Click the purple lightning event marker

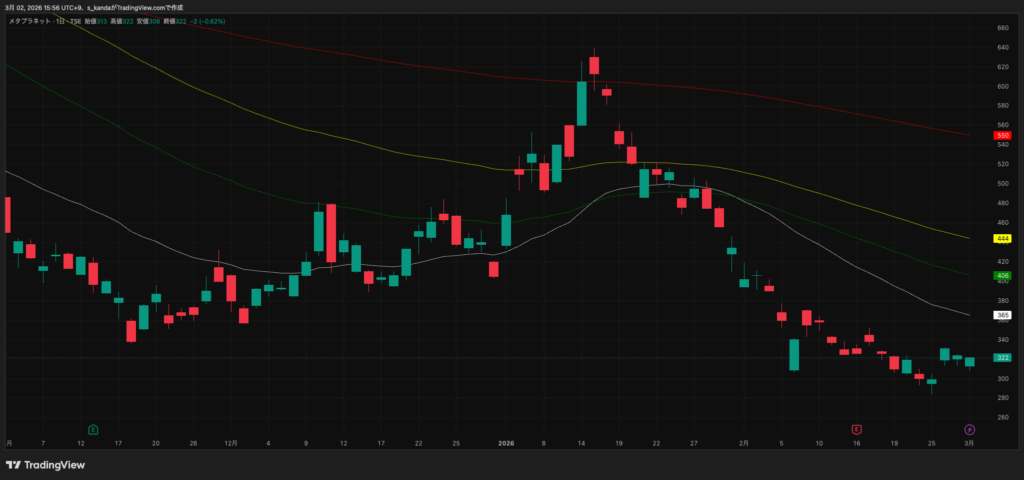click(969, 429)
